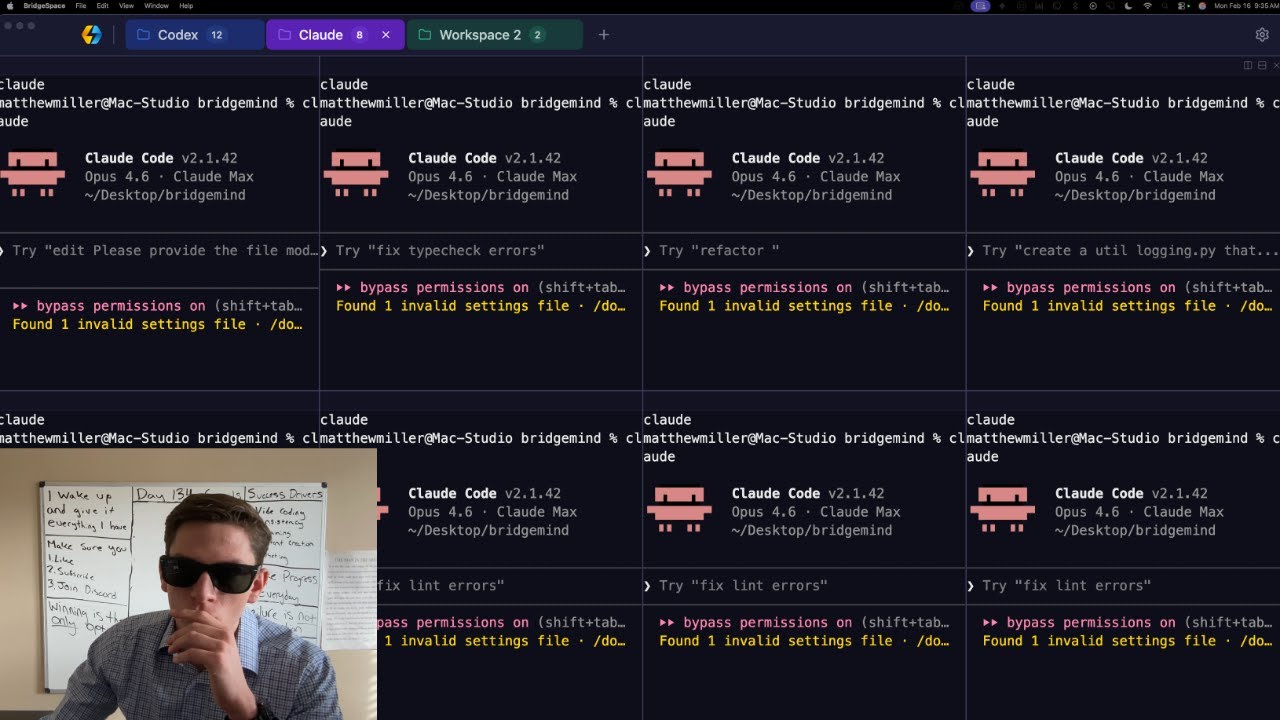Viewport: 1280px width, 720px height.
Task: Click "Found 1 invalid settings file" under edit prompt
Action: tap(129, 324)
